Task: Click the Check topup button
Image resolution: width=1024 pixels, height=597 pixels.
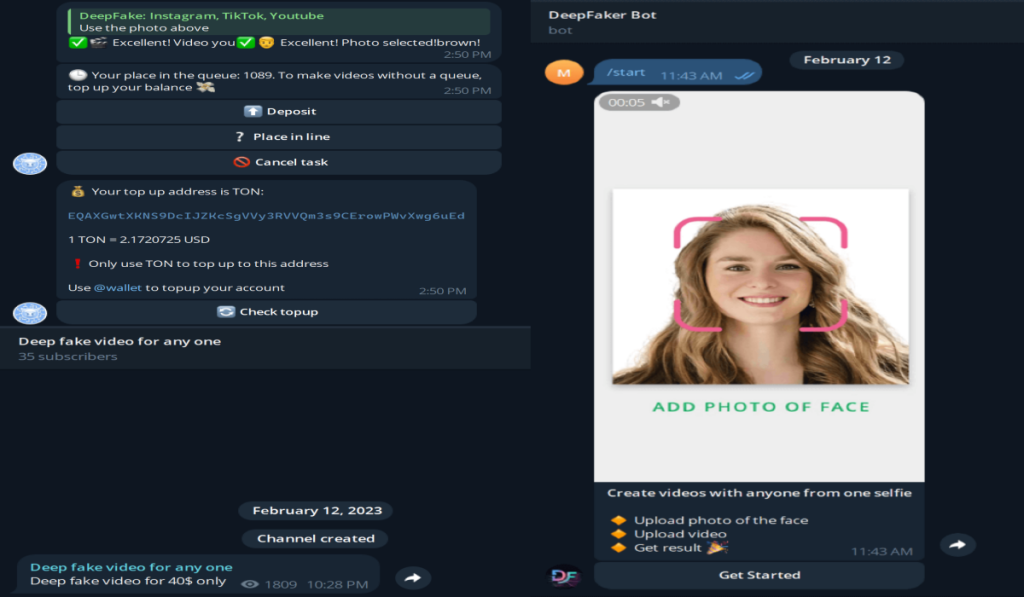Action: pos(266,312)
